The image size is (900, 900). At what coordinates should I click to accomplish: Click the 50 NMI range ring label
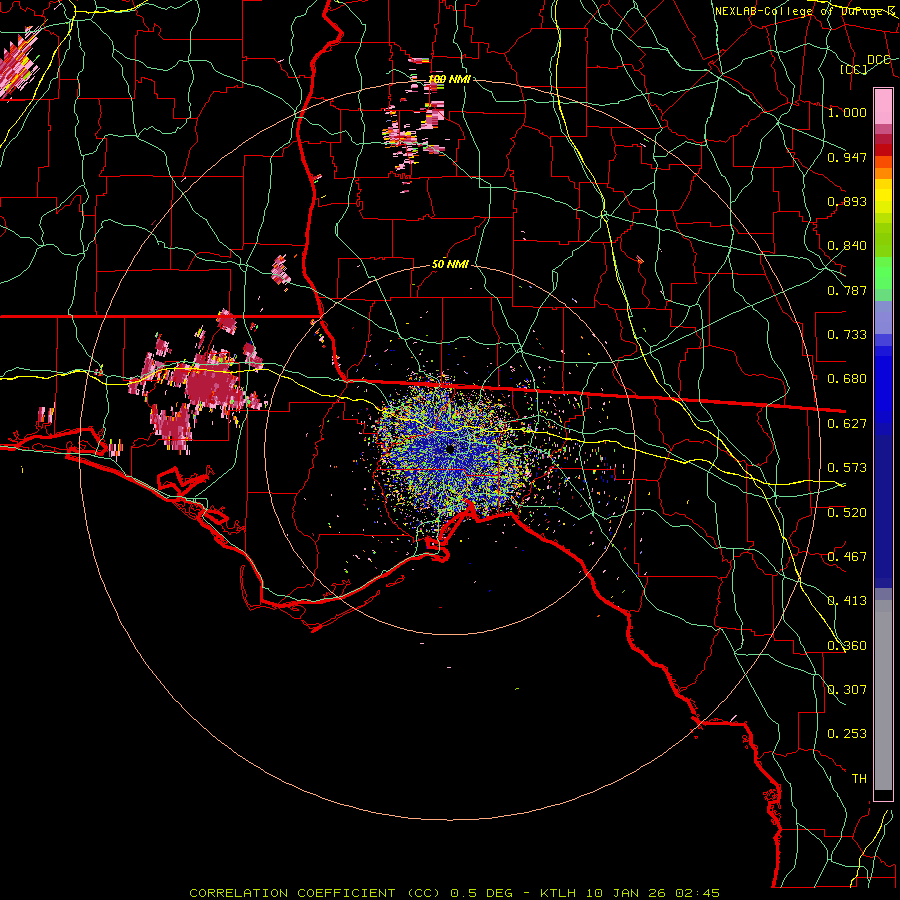tap(450, 264)
